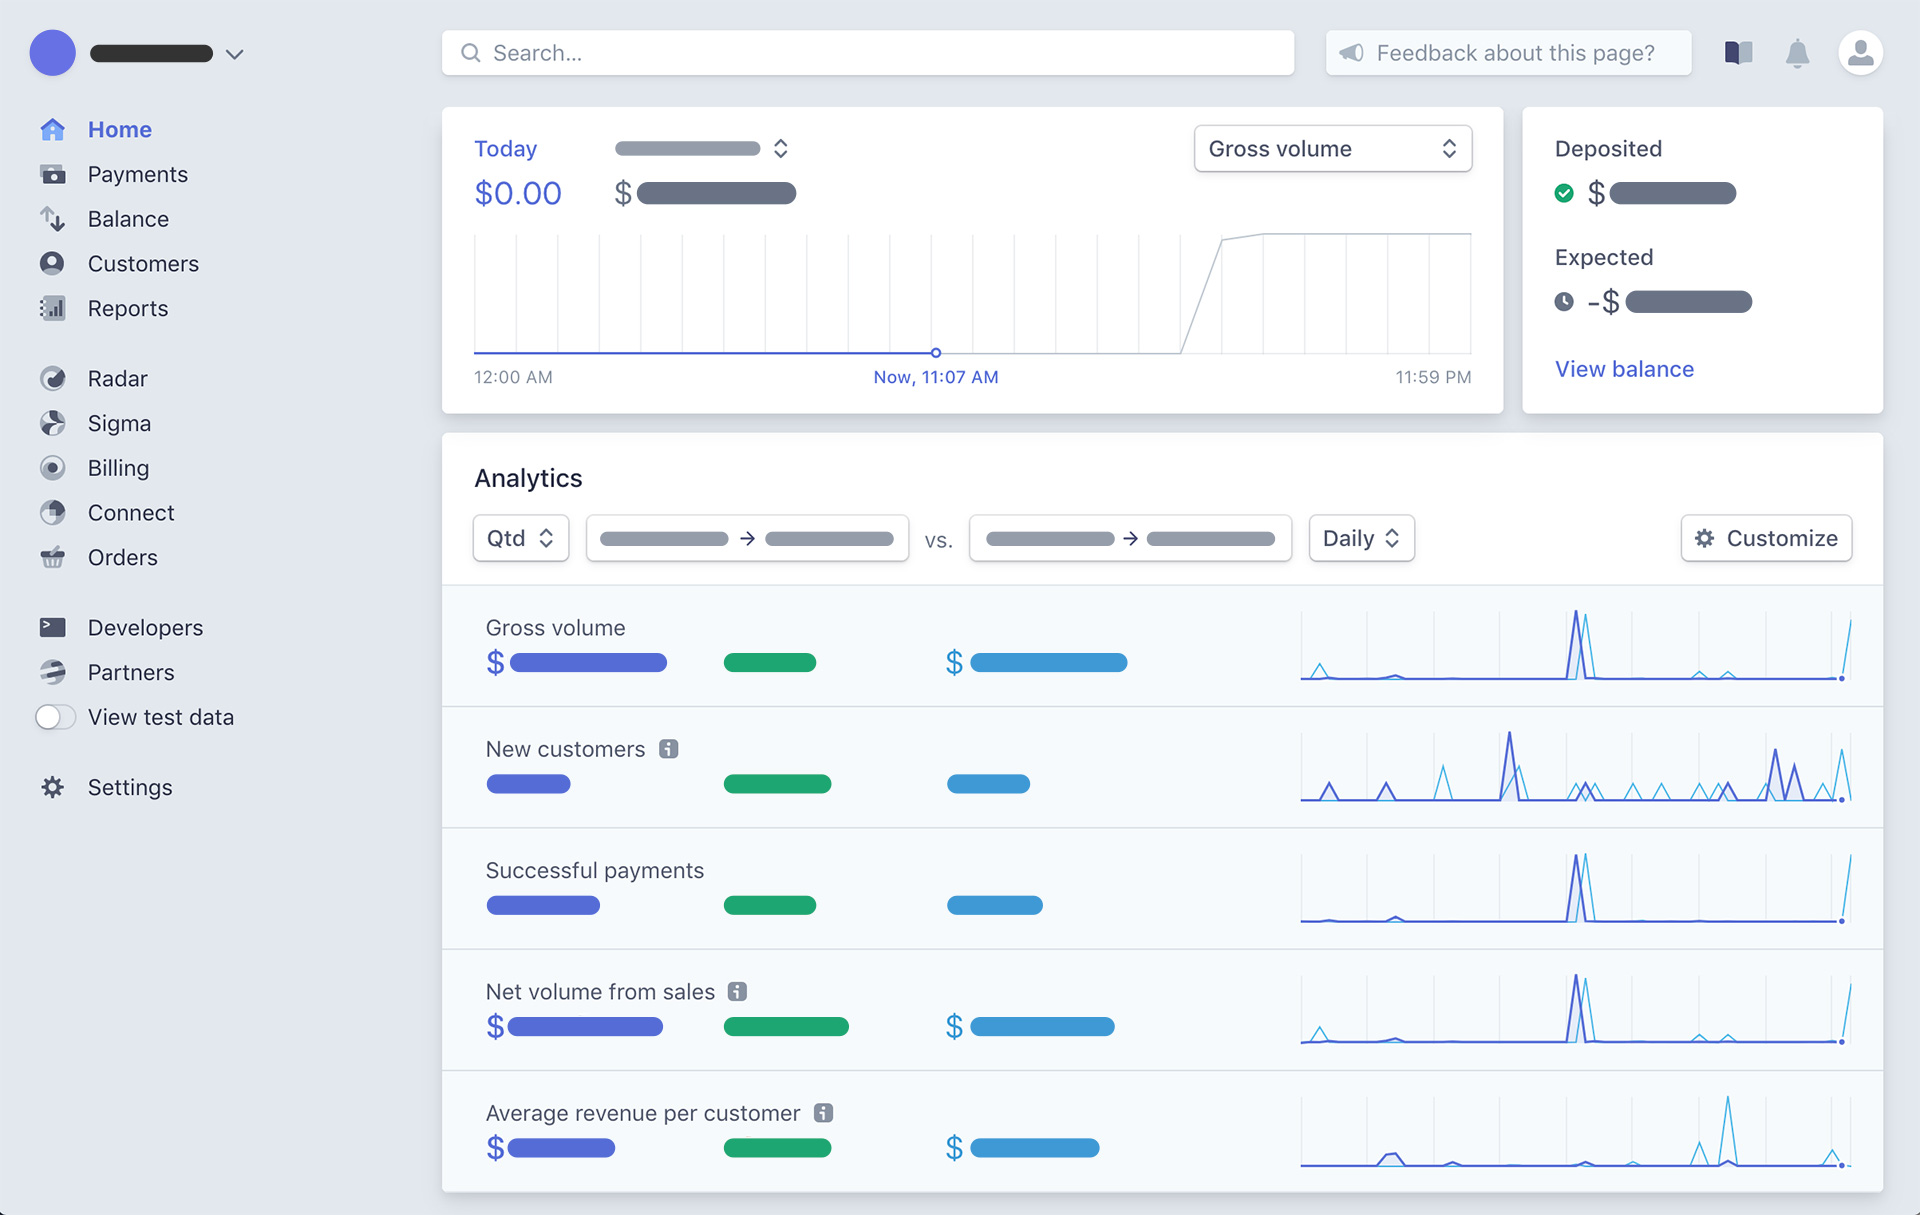
Task: Open Connect via its sidebar icon
Action: pyautogui.click(x=53, y=512)
